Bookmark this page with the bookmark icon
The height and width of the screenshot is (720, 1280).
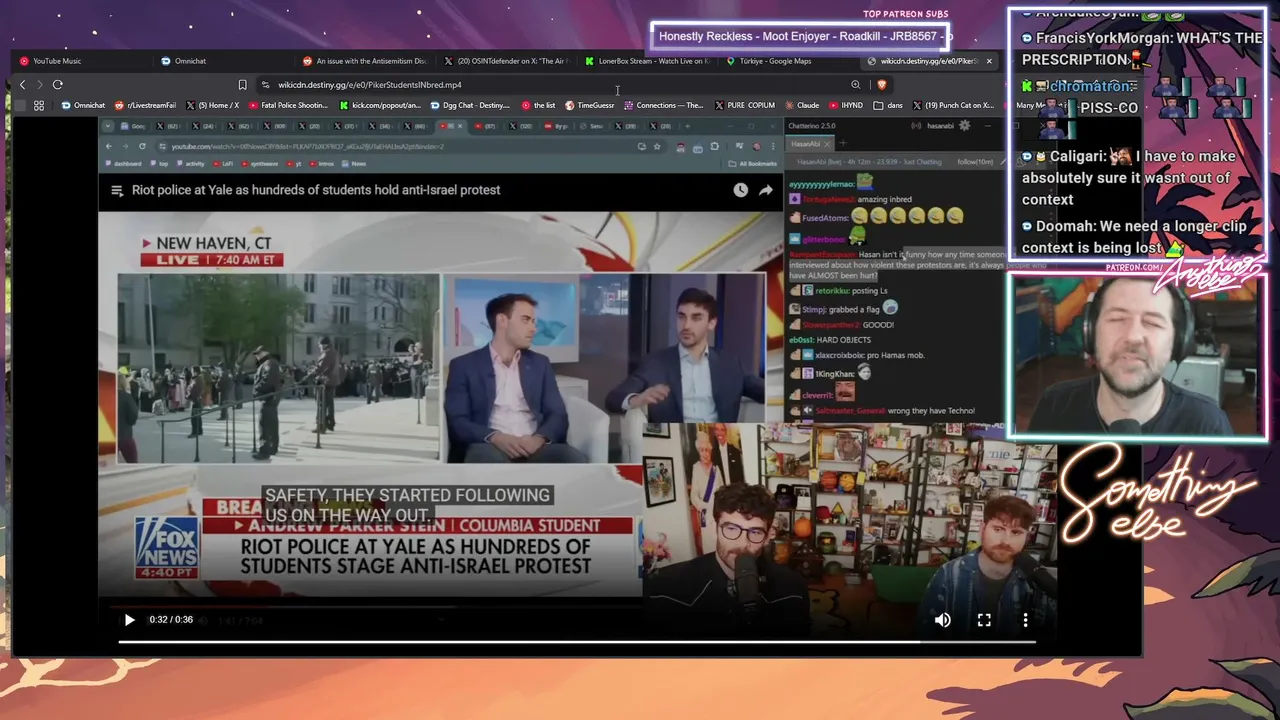[x=242, y=85]
